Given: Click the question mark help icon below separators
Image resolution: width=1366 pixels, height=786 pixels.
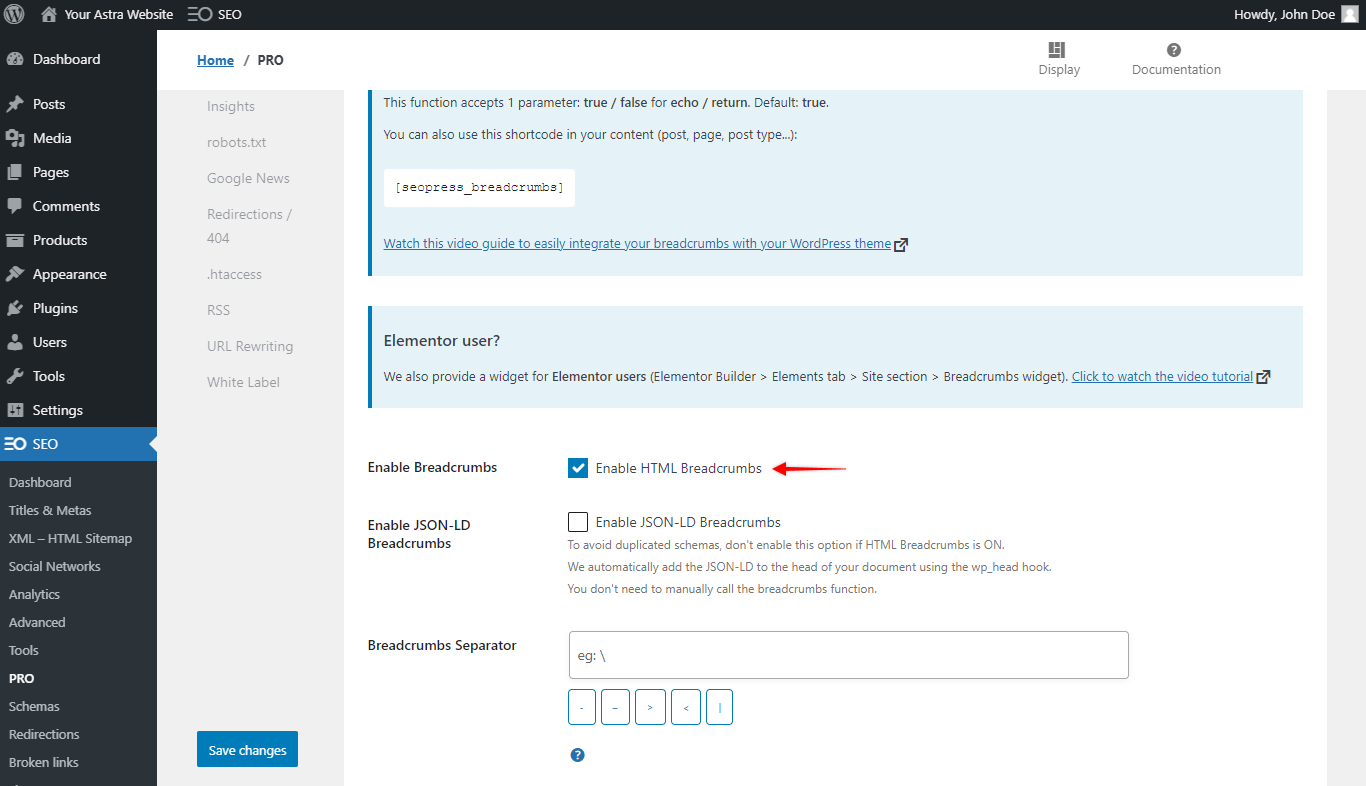Looking at the screenshot, I should tap(578, 754).
